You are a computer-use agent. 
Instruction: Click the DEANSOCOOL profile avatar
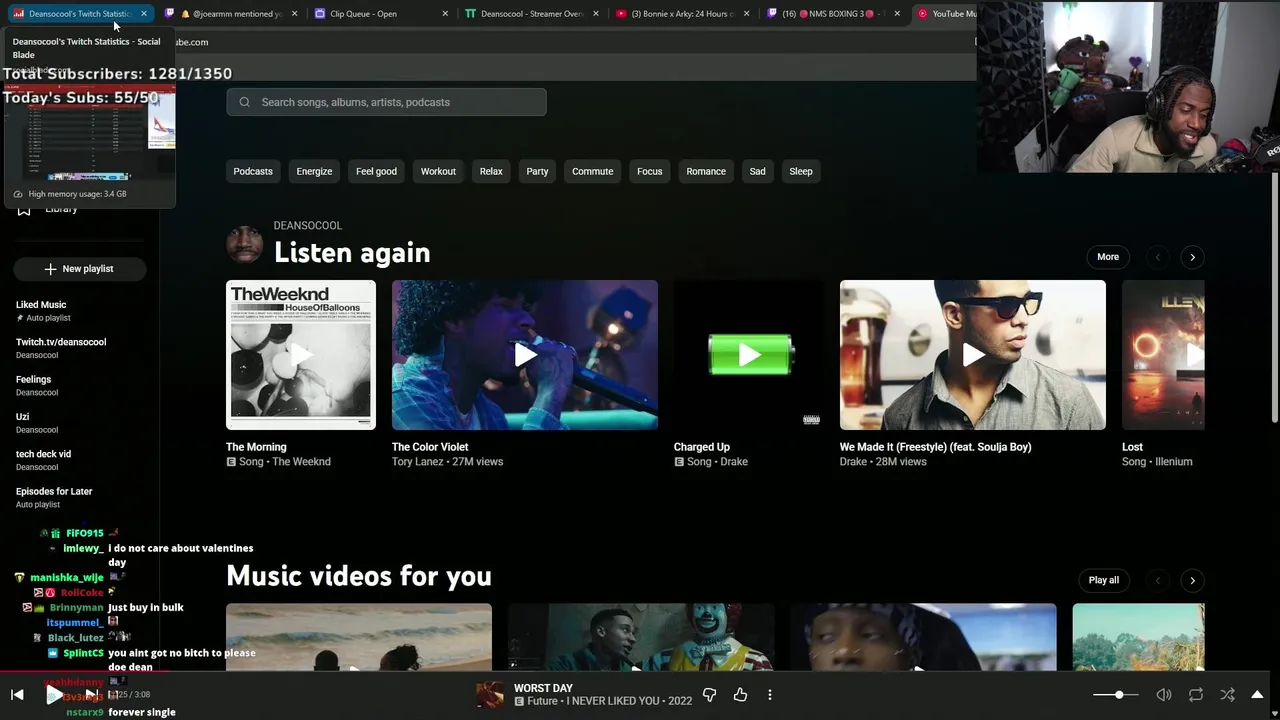click(x=244, y=243)
